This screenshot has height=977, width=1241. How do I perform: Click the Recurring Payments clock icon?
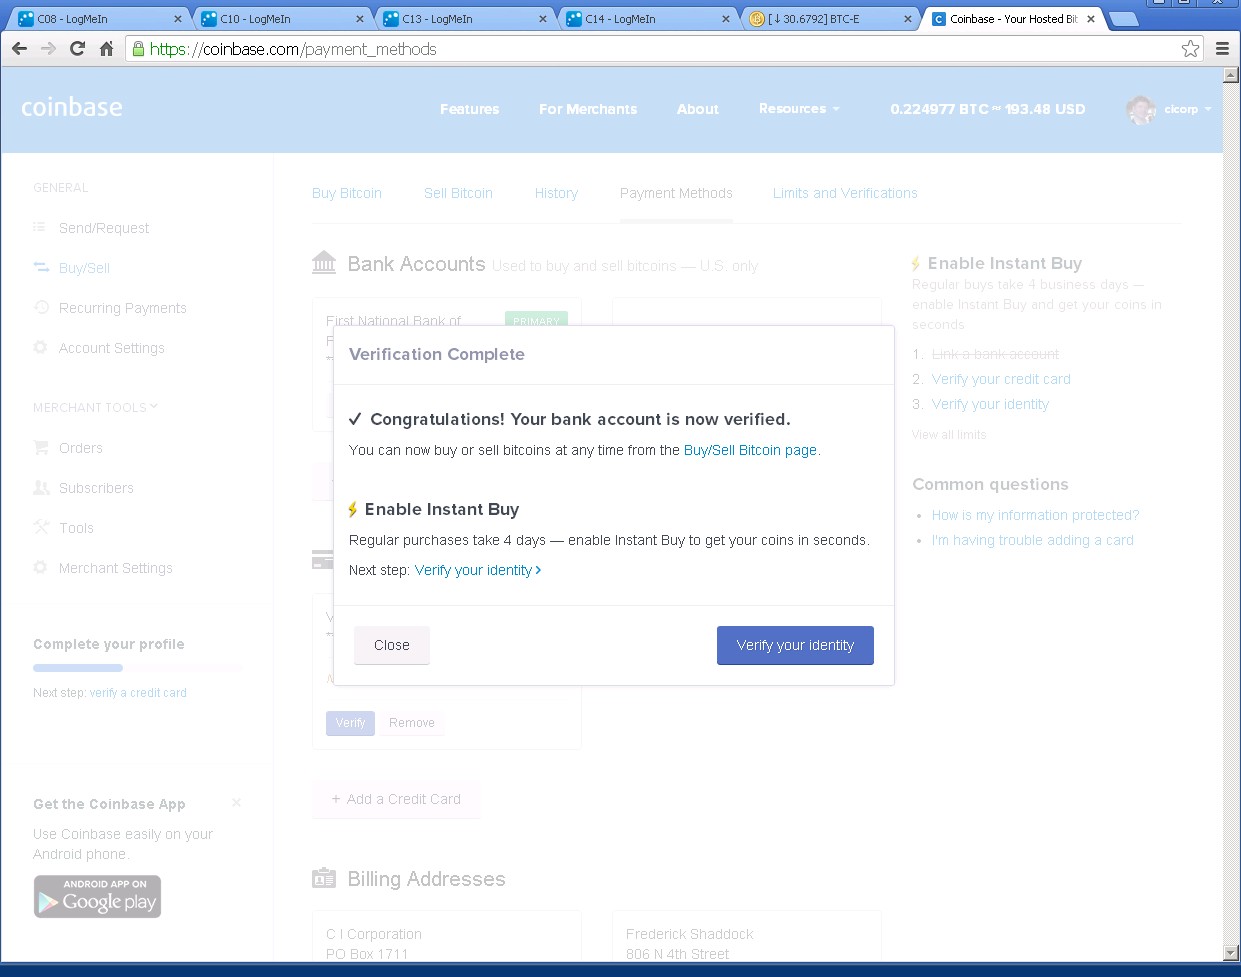41,308
